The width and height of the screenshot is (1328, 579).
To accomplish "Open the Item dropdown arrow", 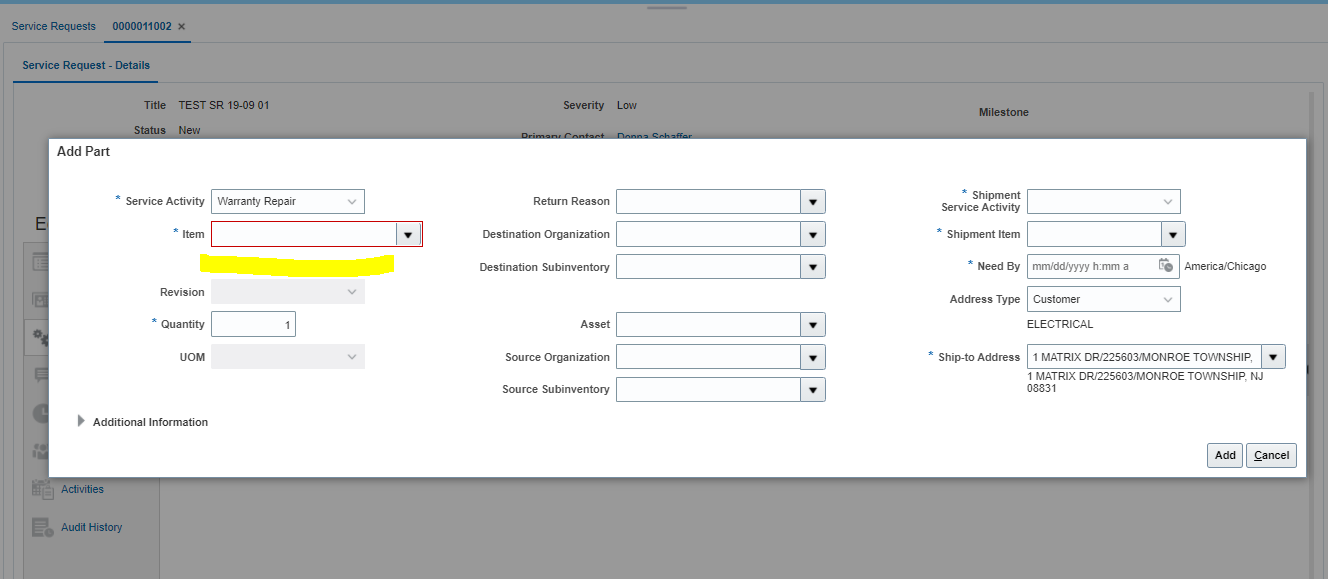I will (408, 234).
